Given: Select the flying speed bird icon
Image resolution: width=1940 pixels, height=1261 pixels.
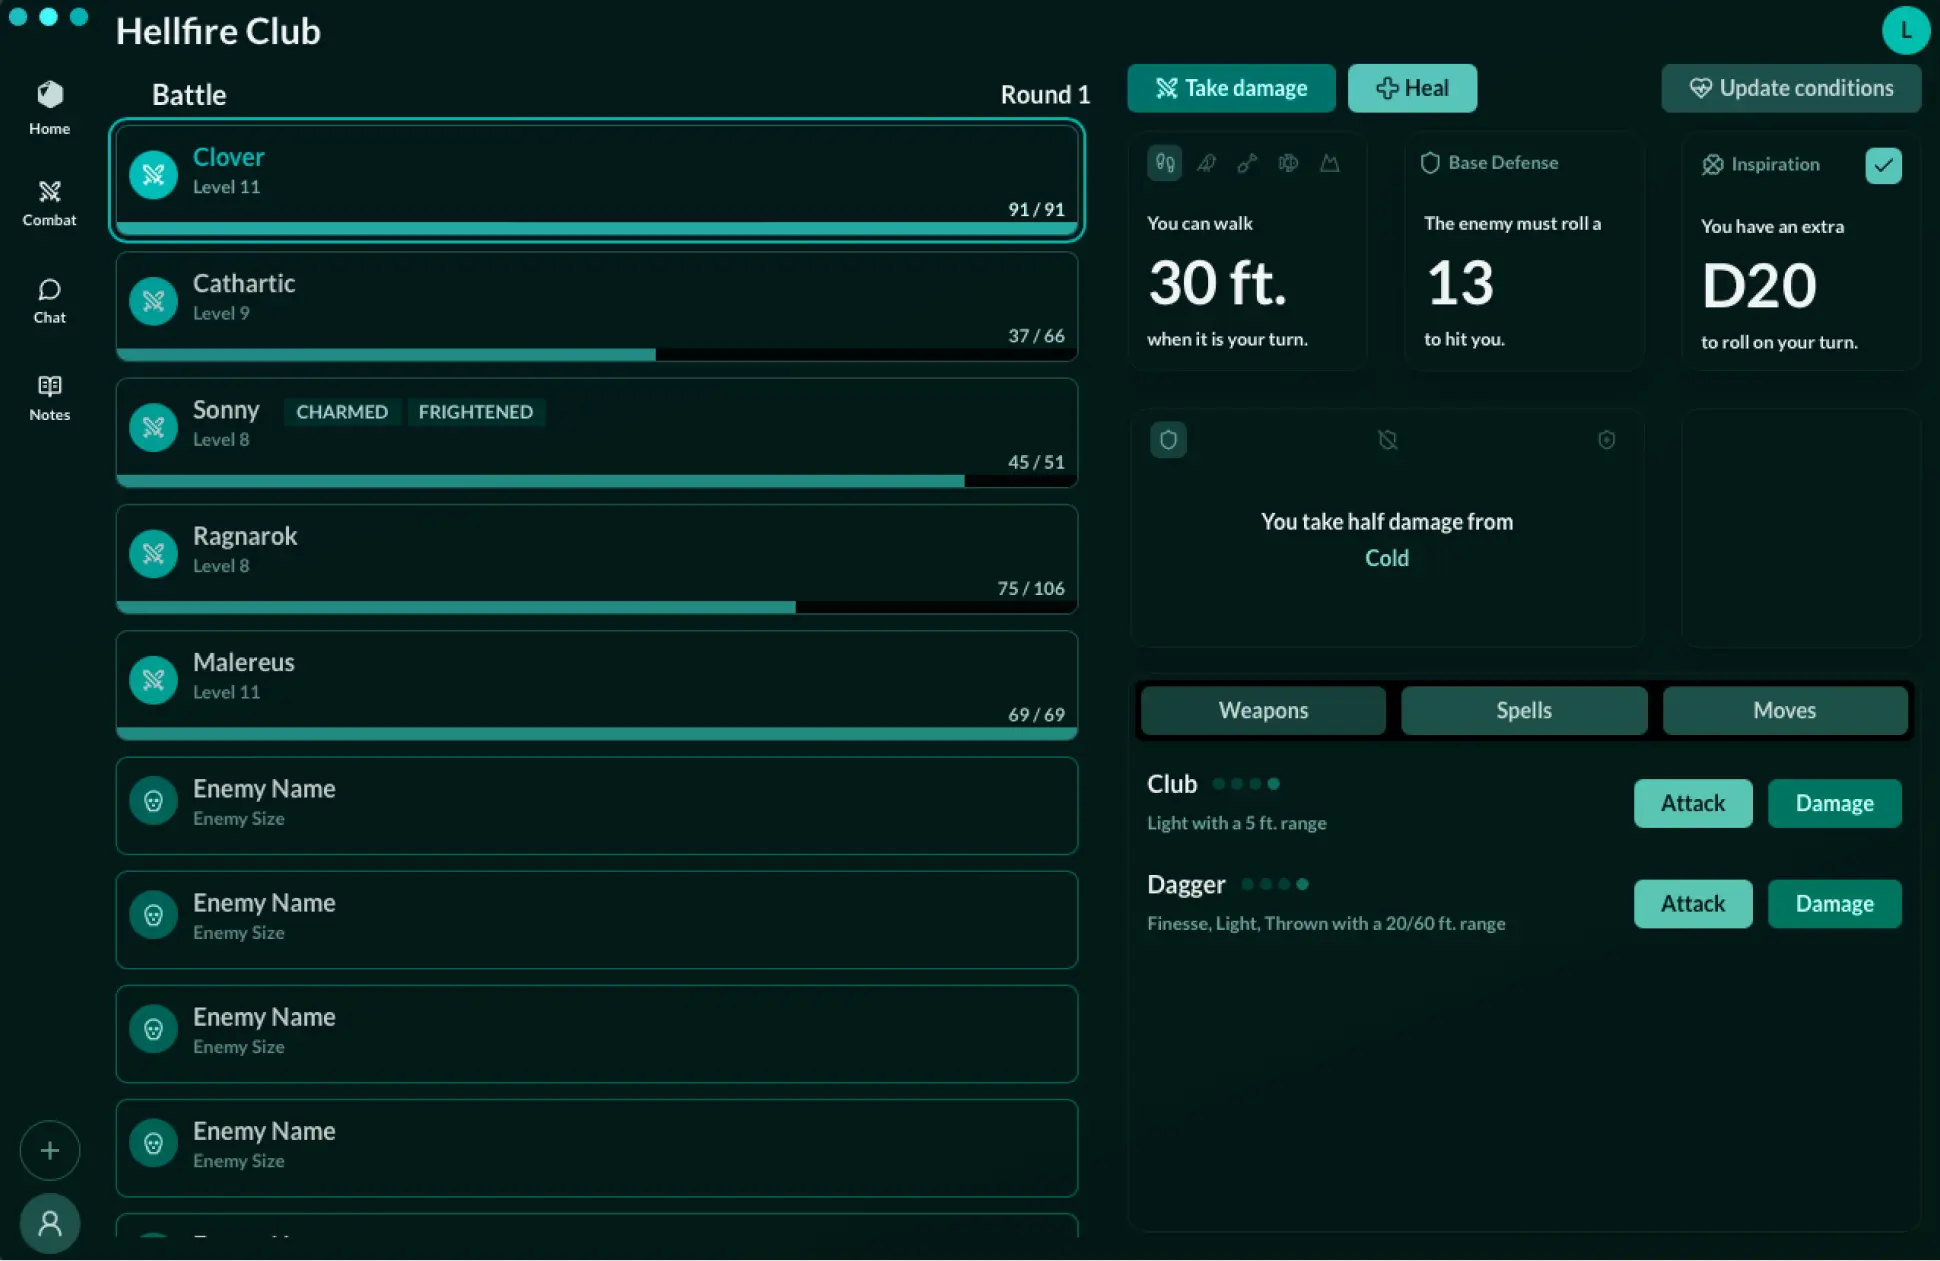Looking at the screenshot, I should click(x=1206, y=163).
